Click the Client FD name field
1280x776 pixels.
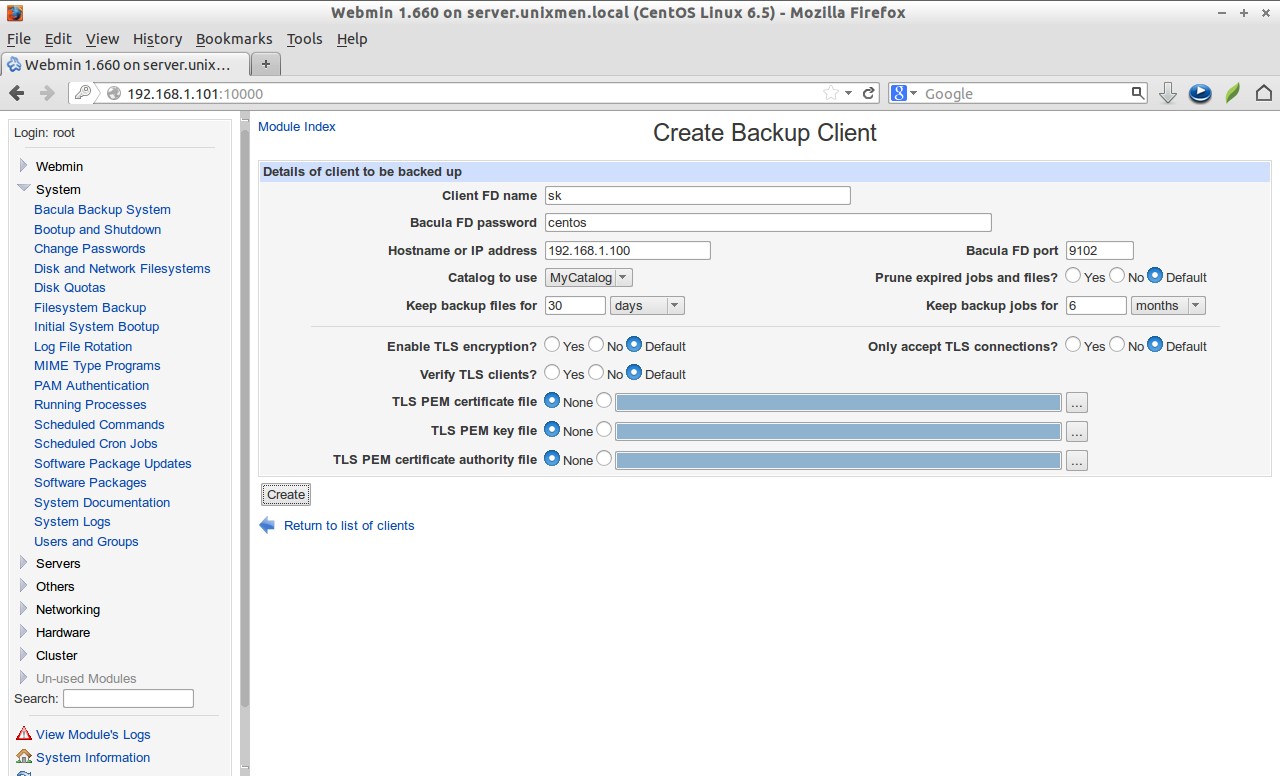(697, 195)
